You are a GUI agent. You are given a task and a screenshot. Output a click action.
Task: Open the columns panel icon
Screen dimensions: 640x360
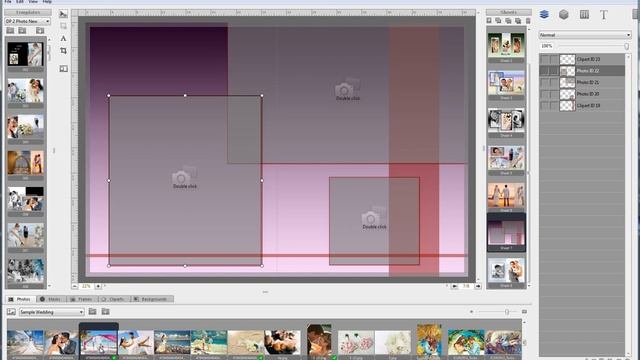coord(584,15)
